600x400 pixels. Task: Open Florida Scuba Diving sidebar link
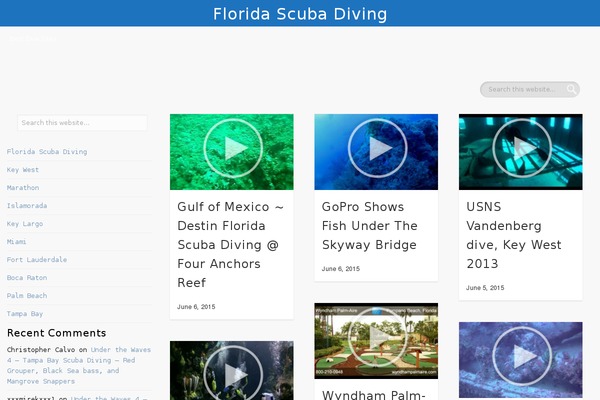pyautogui.click(x=47, y=152)
